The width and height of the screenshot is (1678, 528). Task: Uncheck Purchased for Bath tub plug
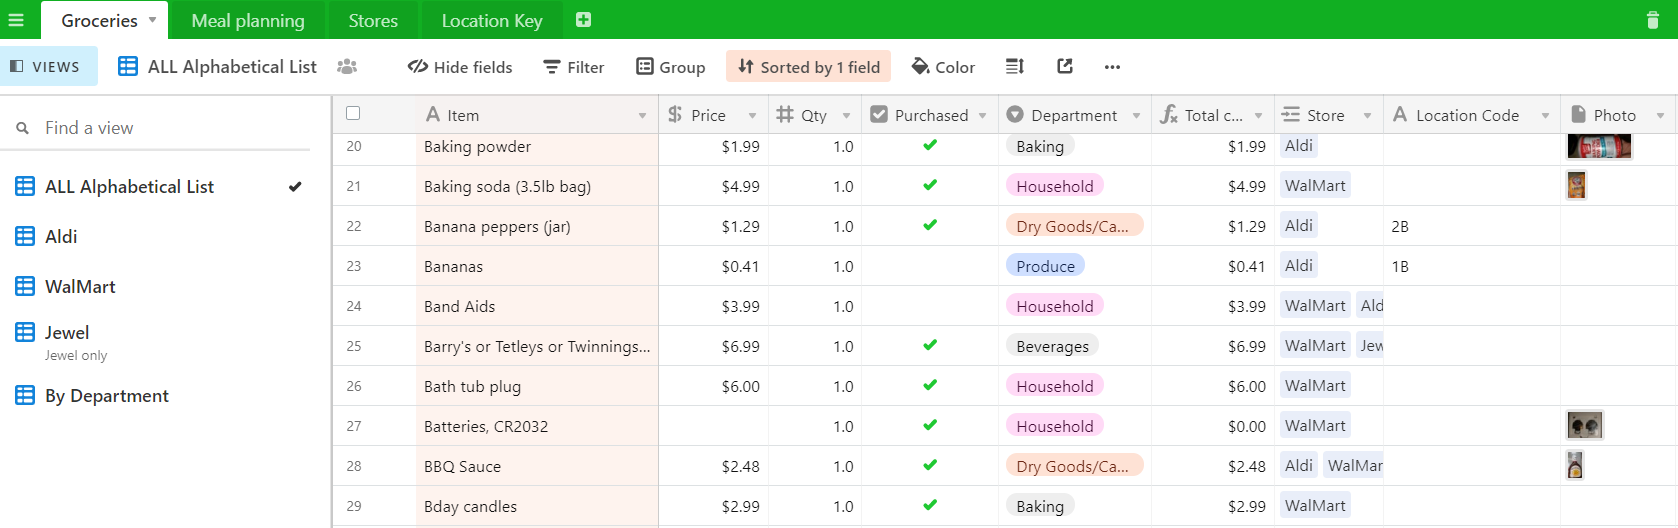point(930,385)
